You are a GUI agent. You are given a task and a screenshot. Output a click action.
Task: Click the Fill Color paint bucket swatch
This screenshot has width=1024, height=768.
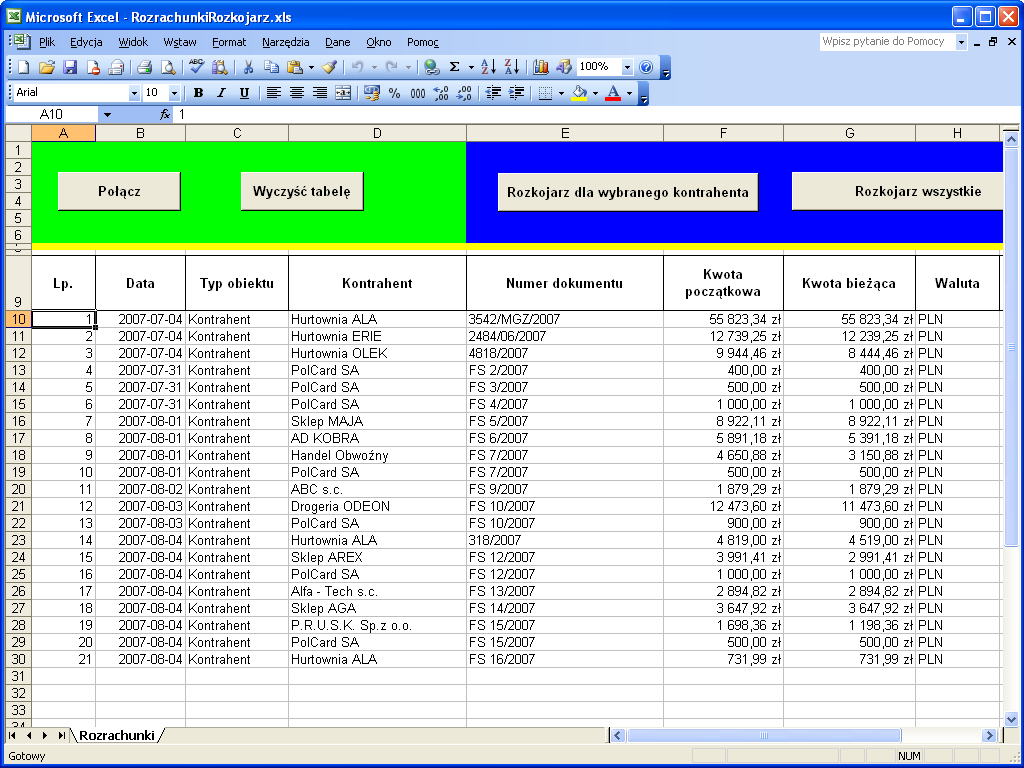point(578,93)
